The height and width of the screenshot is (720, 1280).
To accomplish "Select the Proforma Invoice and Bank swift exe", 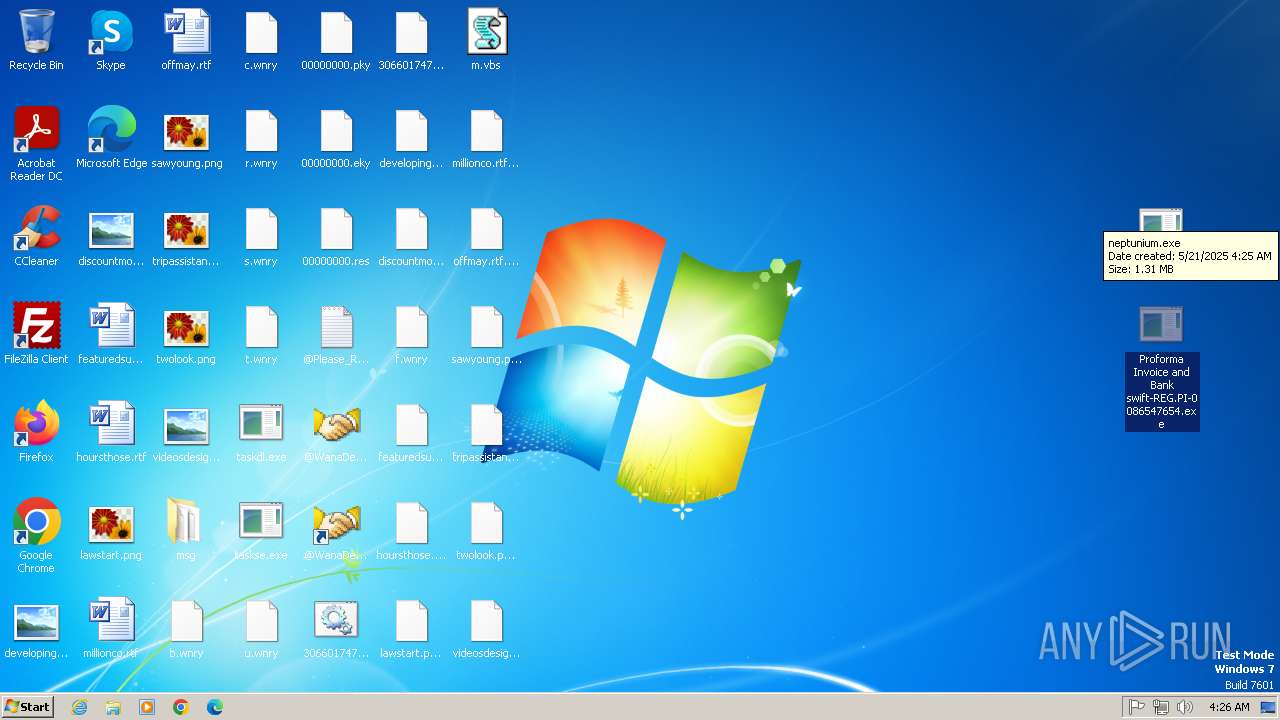I will coord(1161,368).
